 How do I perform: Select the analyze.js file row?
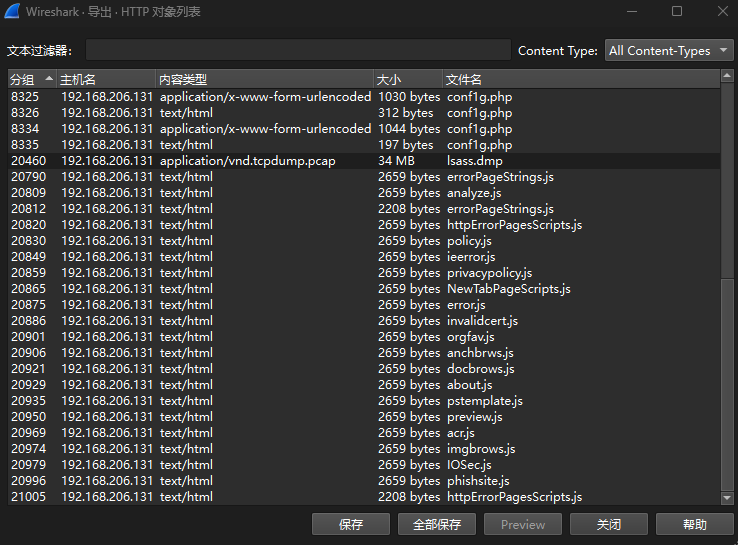click(364, 193)
